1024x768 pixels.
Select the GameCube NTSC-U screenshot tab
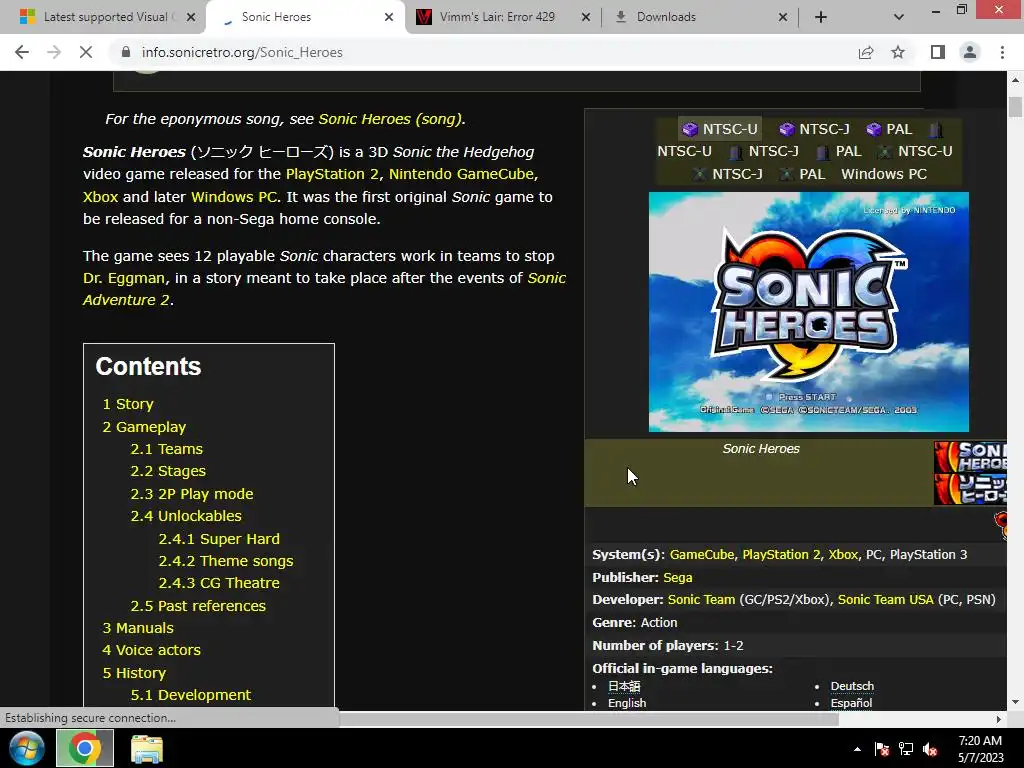click(720, 129)
